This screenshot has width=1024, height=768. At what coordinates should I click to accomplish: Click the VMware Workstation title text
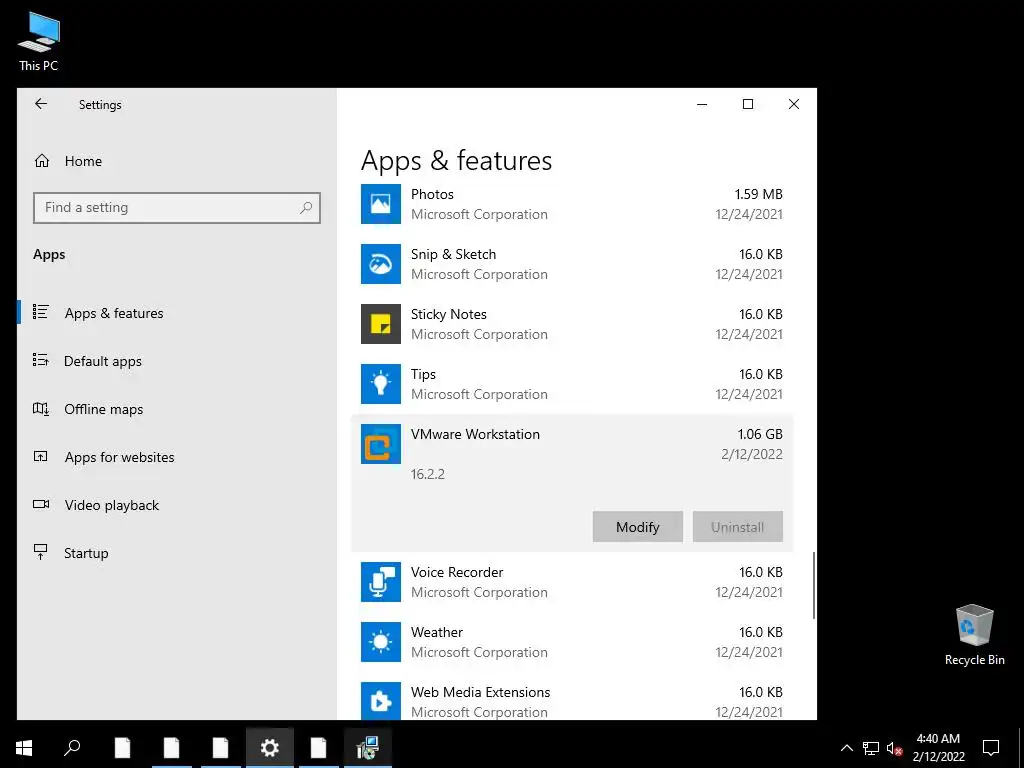pos(475,434)
